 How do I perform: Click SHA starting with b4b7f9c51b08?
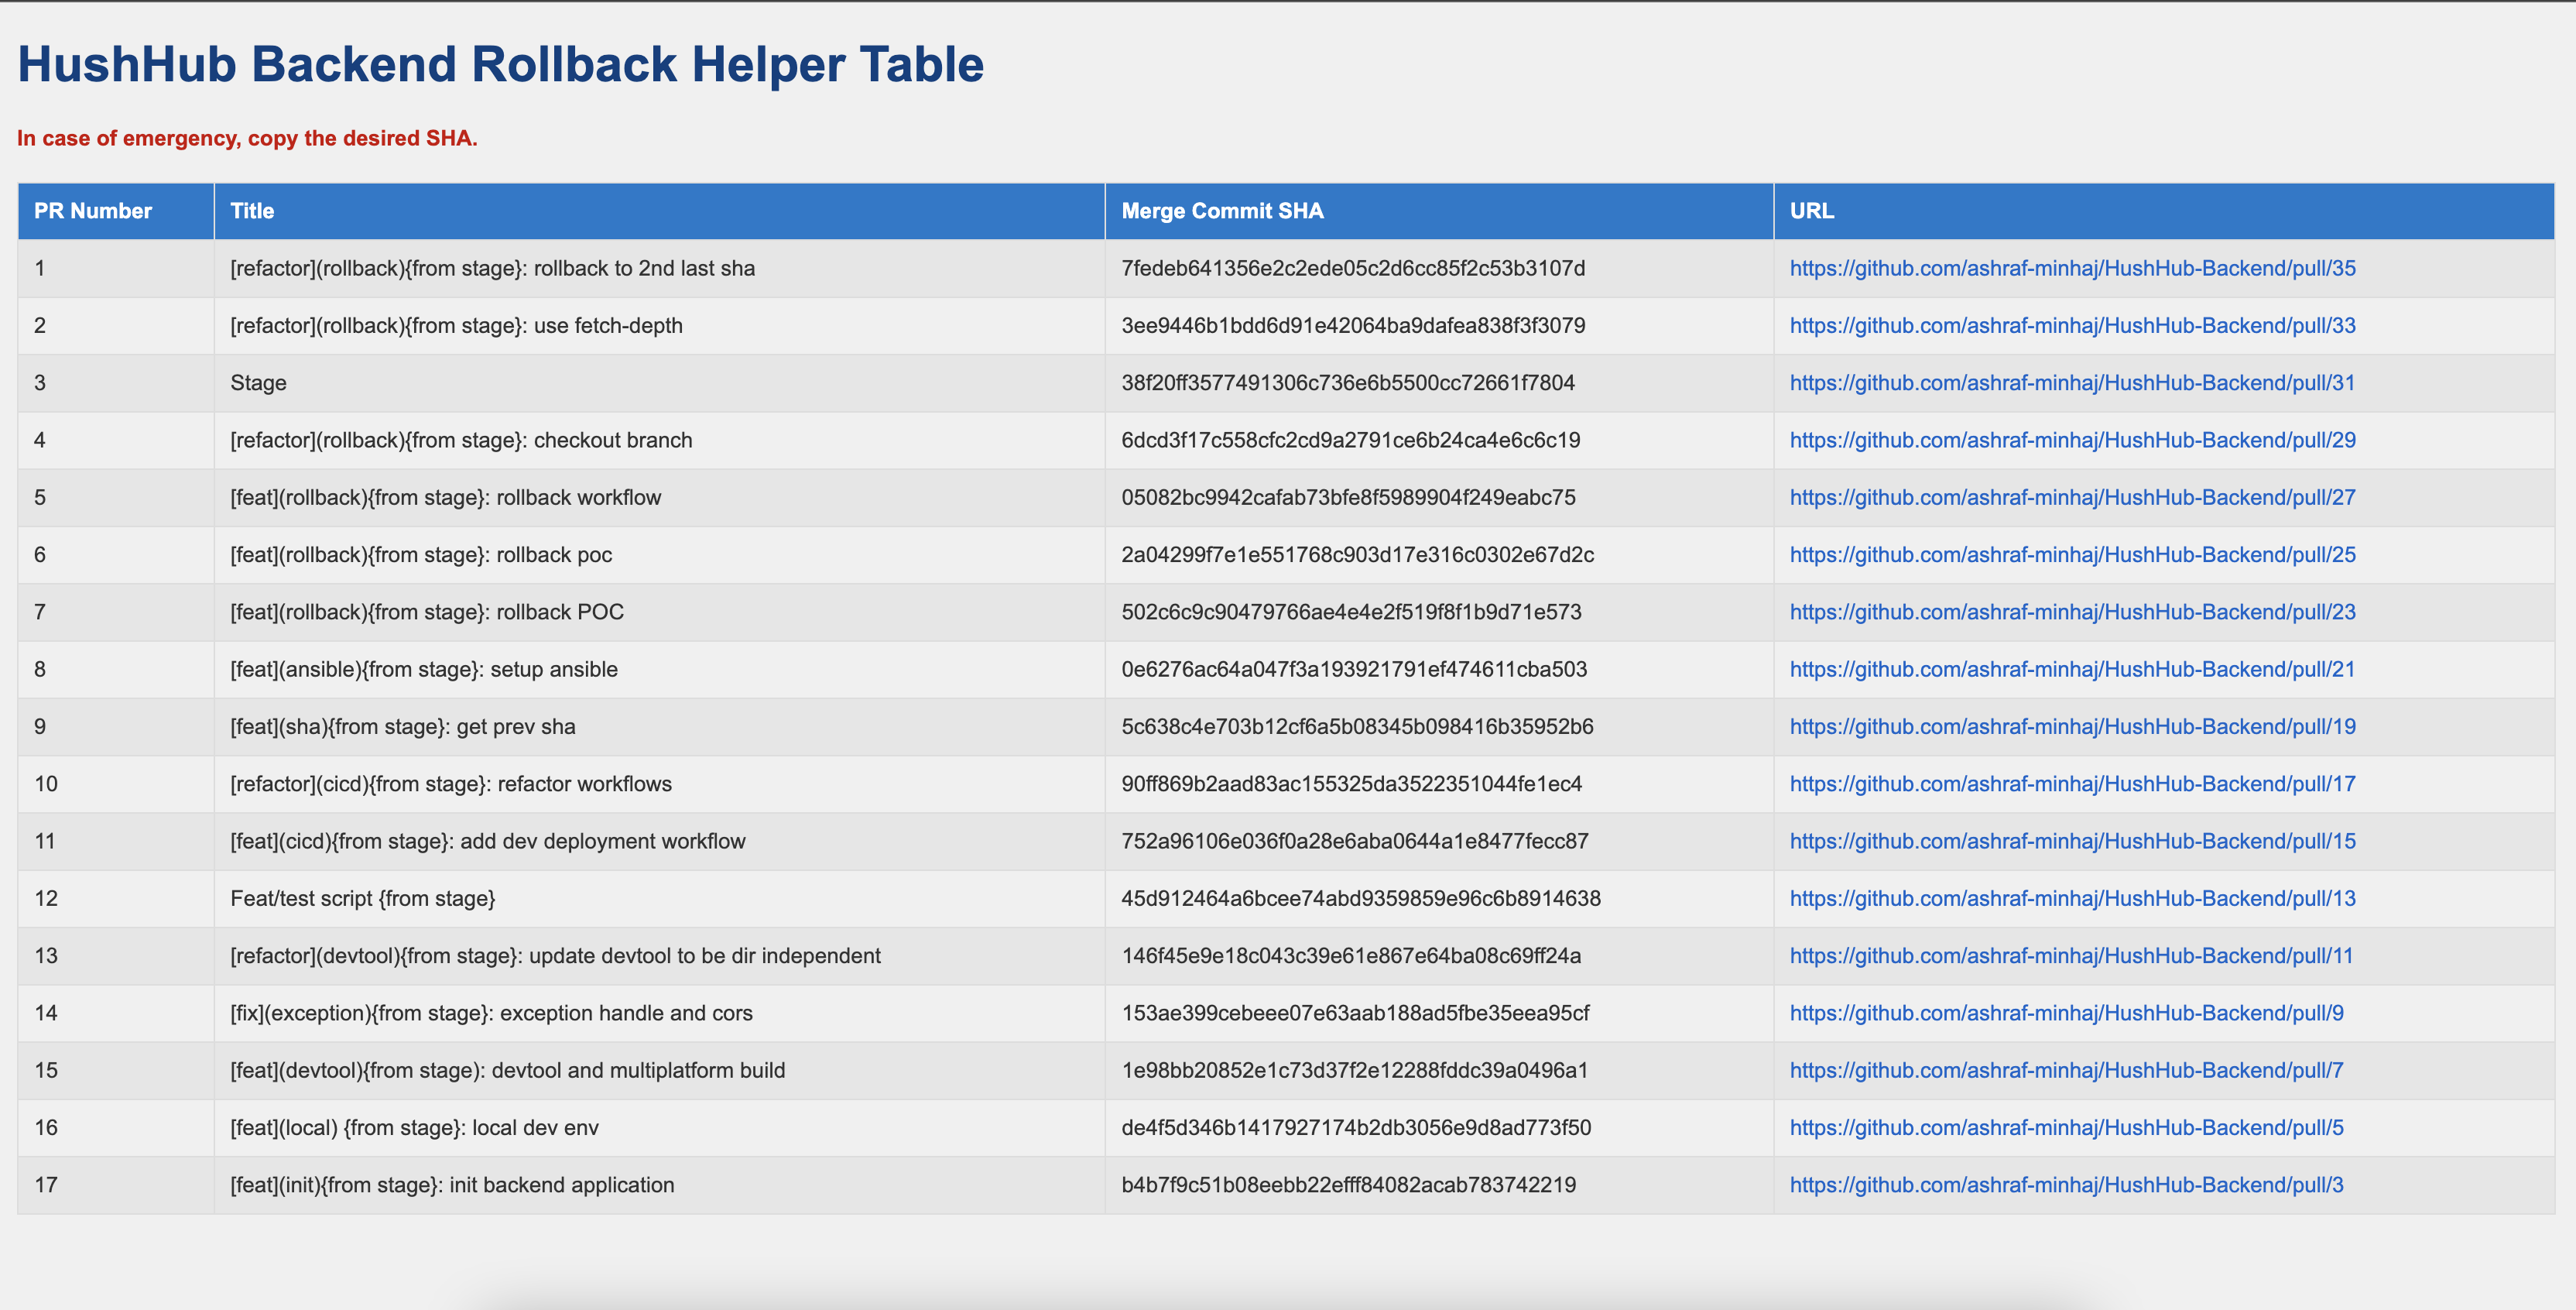[x=1348, y=1185]
